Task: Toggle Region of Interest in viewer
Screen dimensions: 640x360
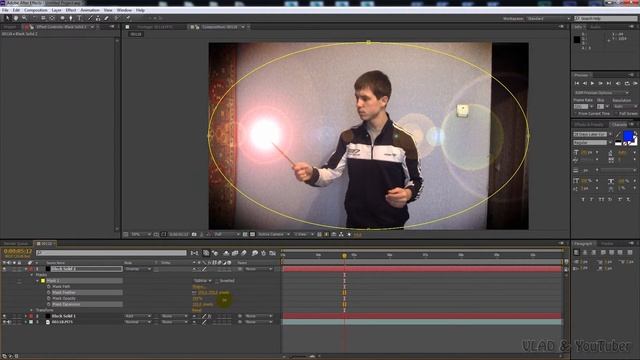Action: coord(245,234)
